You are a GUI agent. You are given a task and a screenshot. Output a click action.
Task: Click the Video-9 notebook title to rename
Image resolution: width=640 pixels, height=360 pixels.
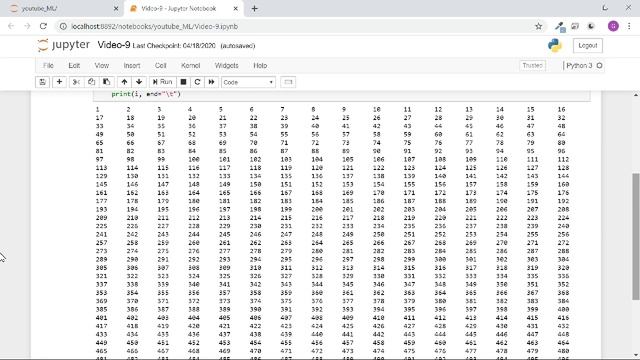[114, 45]
